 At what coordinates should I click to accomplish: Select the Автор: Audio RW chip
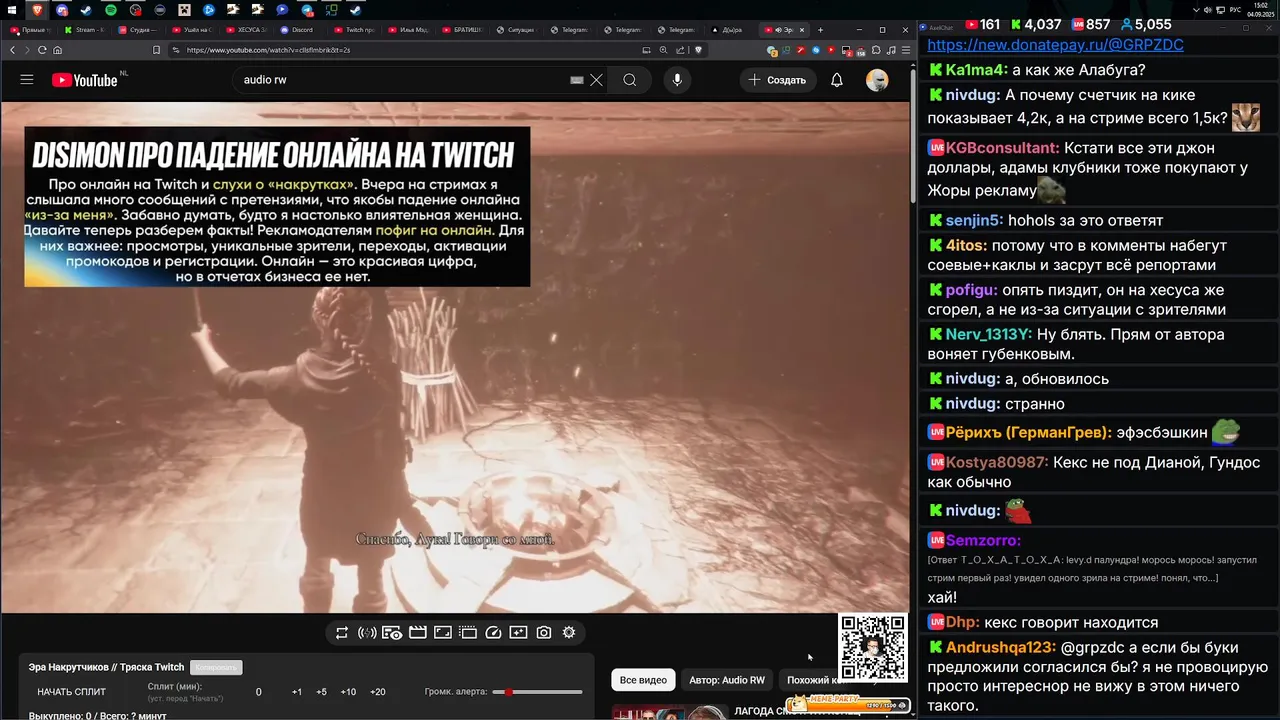[x=727, y=680]
